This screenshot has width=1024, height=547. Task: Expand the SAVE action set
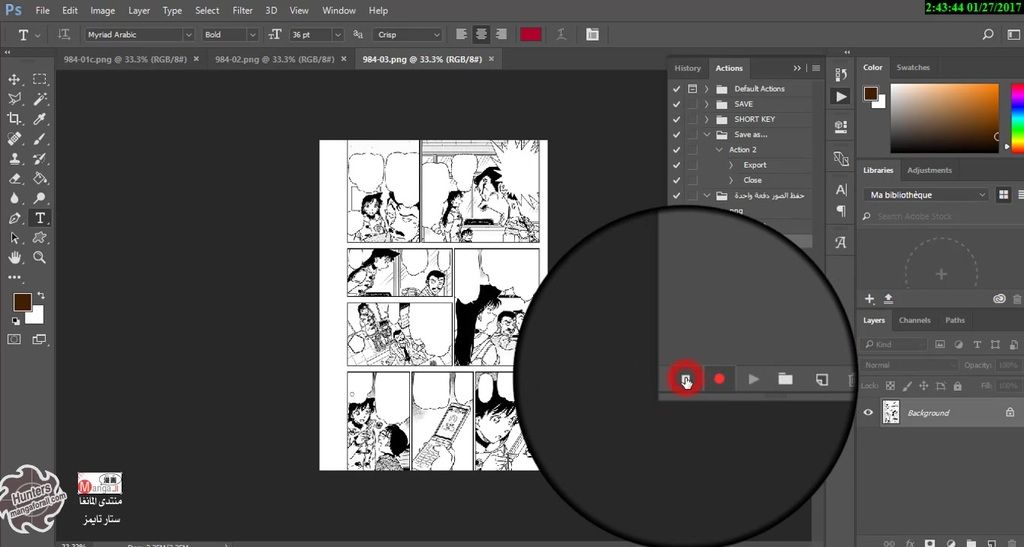pos(707,104)
